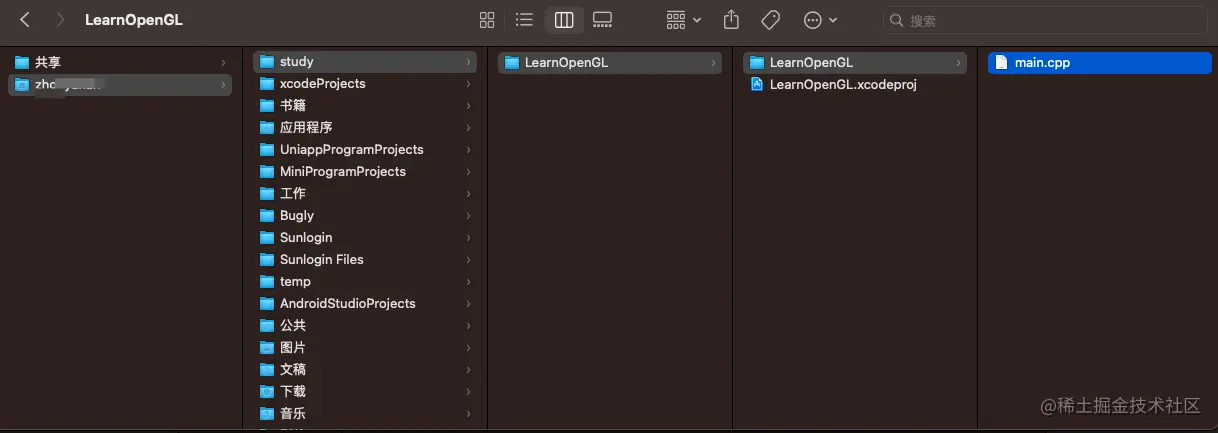Select the 书籍 folder name
The width and height of the screenshot is (1218, 433).
(292, 106)
